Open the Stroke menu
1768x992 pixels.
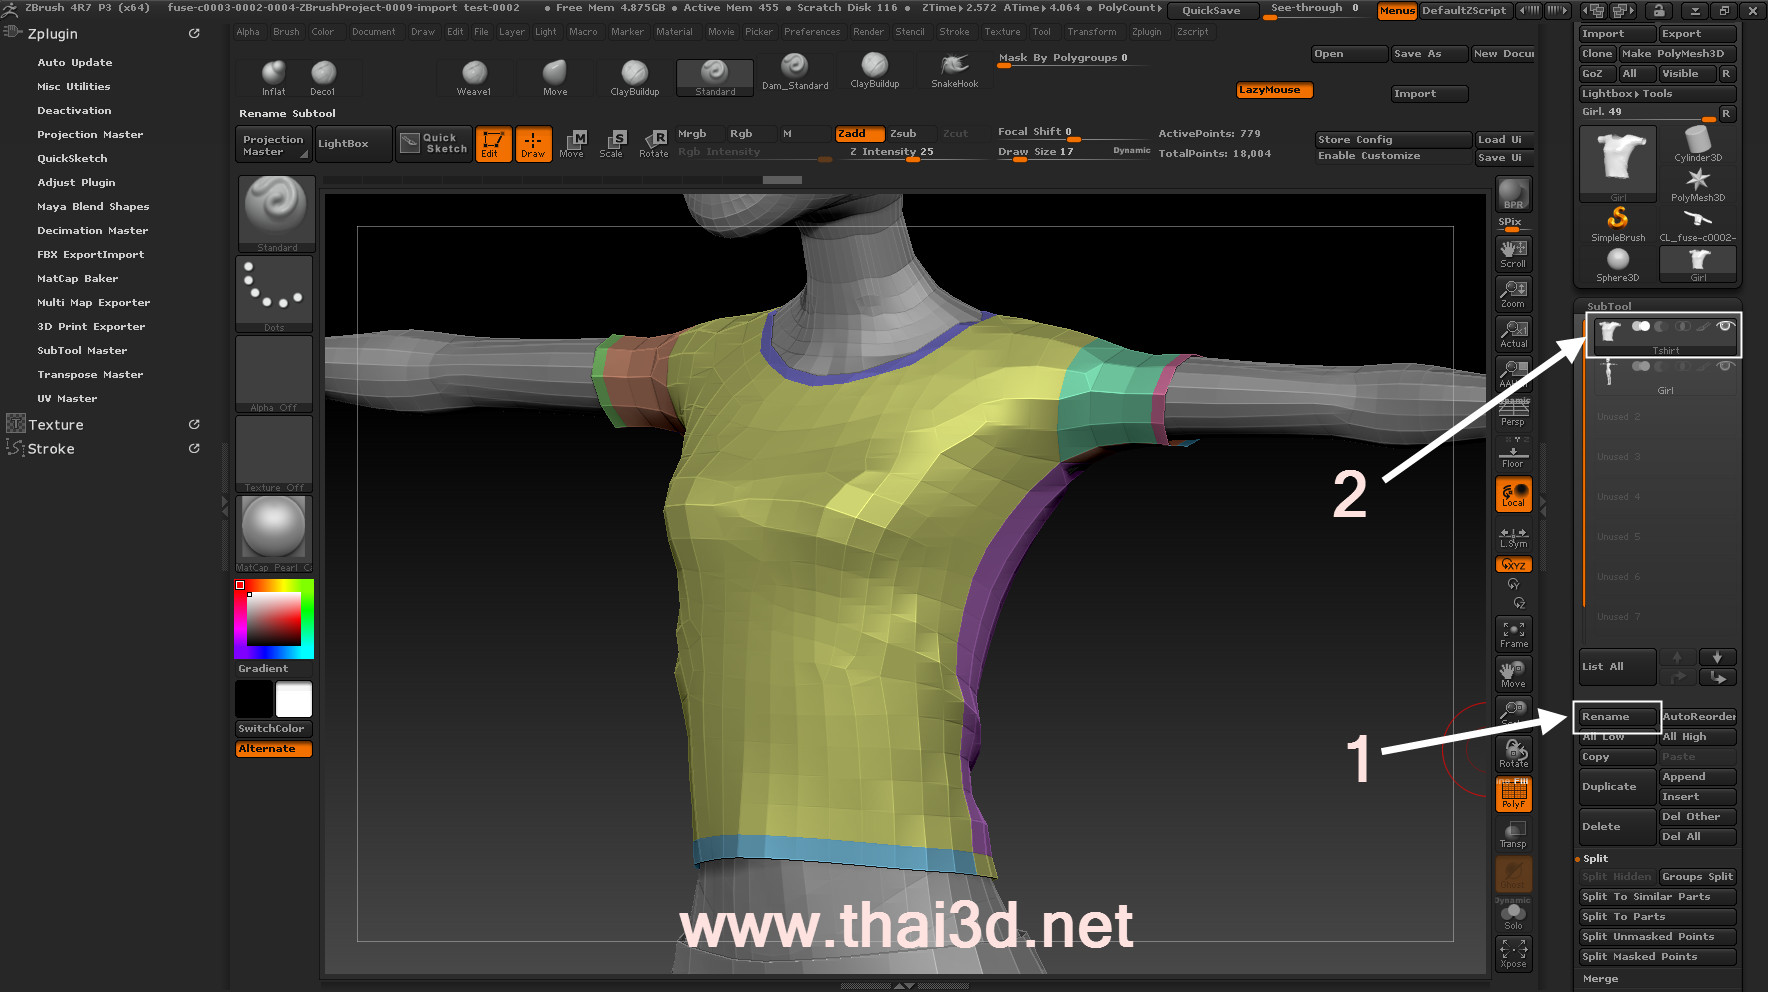tap(953, 32)
